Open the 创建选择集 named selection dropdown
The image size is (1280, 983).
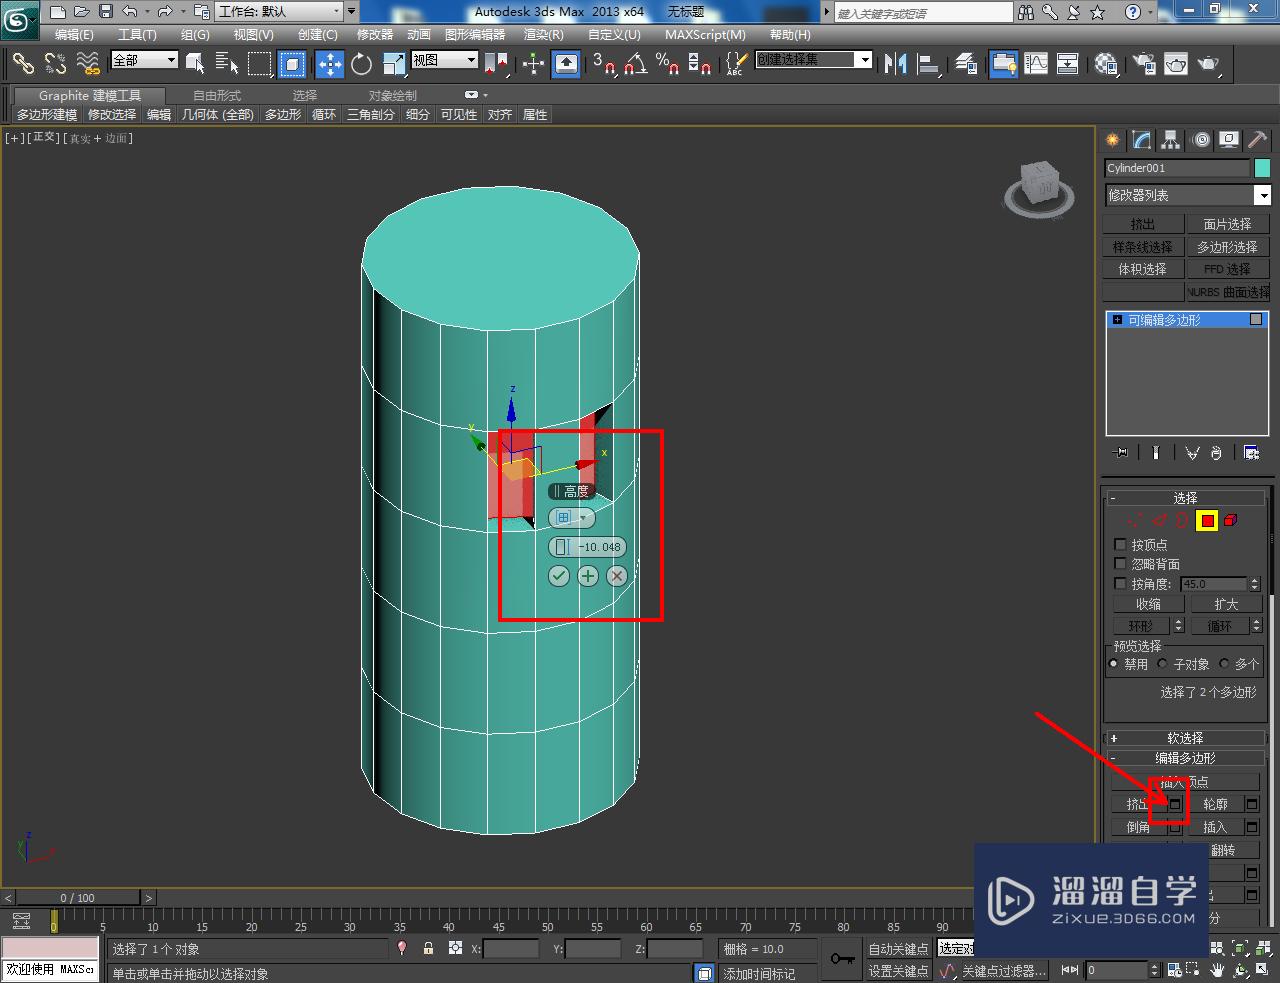pyautogui.click(x=813, y=60)
